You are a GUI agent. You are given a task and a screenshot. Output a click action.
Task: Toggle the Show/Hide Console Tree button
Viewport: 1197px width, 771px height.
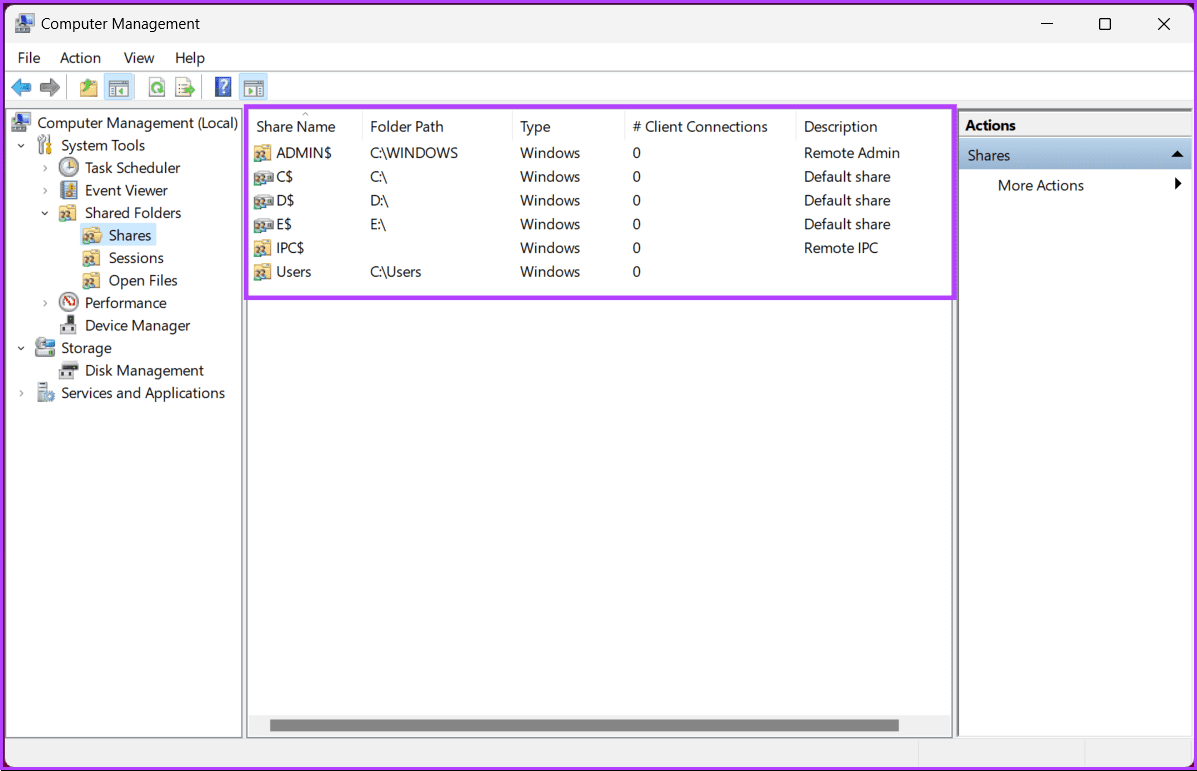pyautogui.click(x=119, y=88)
